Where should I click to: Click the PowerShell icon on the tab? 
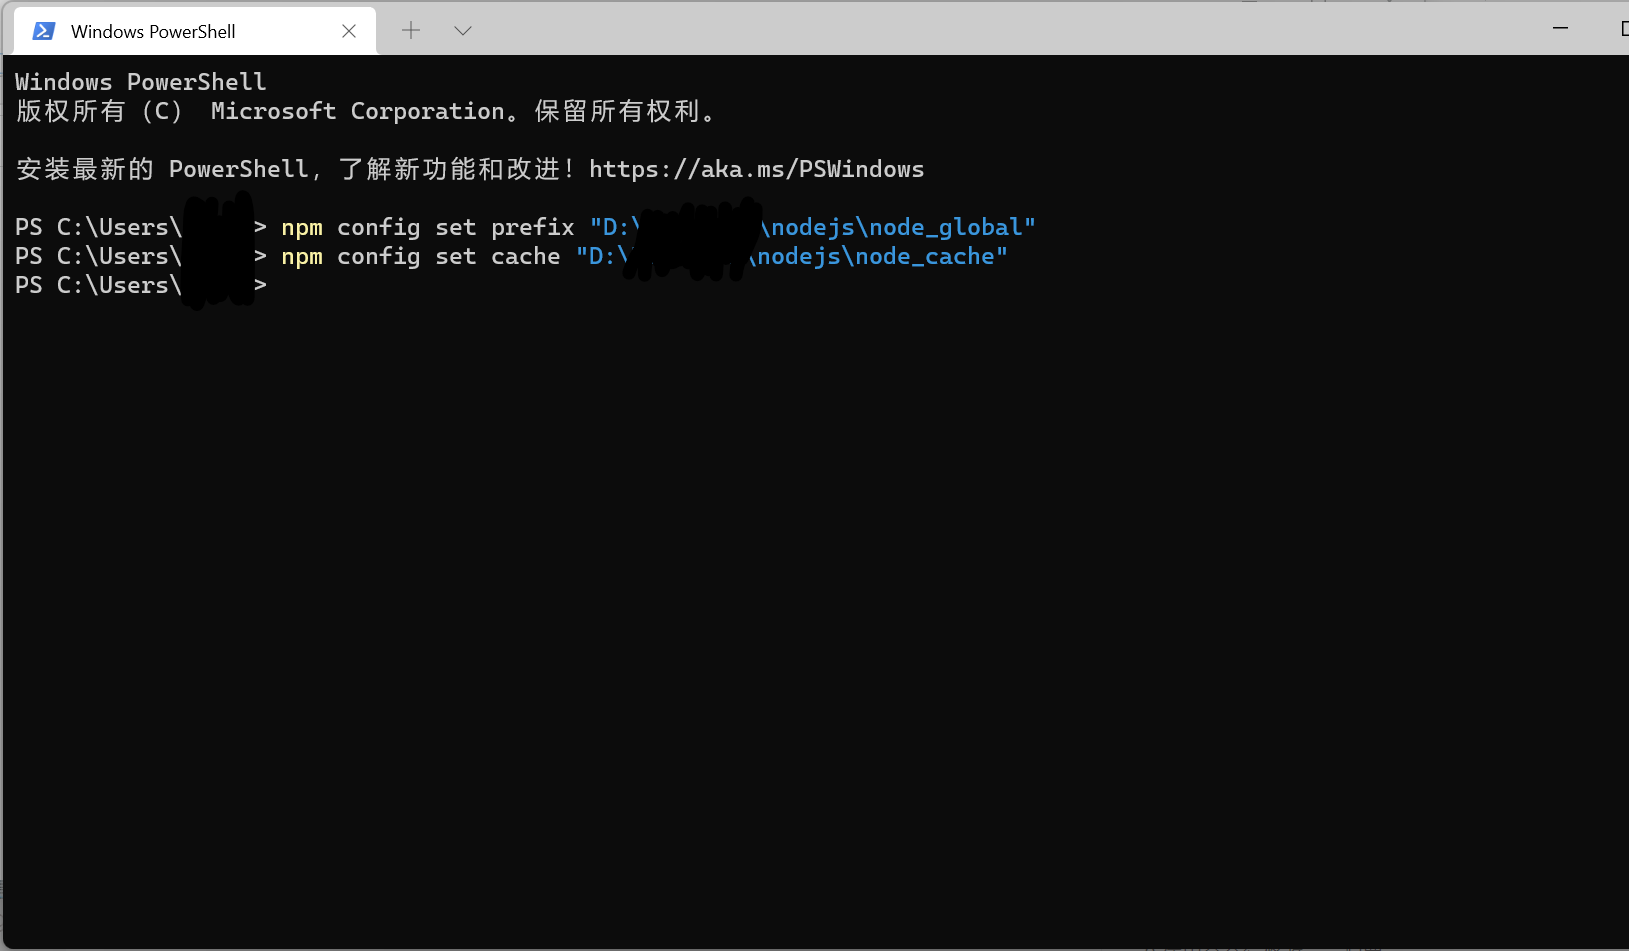pyautogui.click(x=43, y=30)
